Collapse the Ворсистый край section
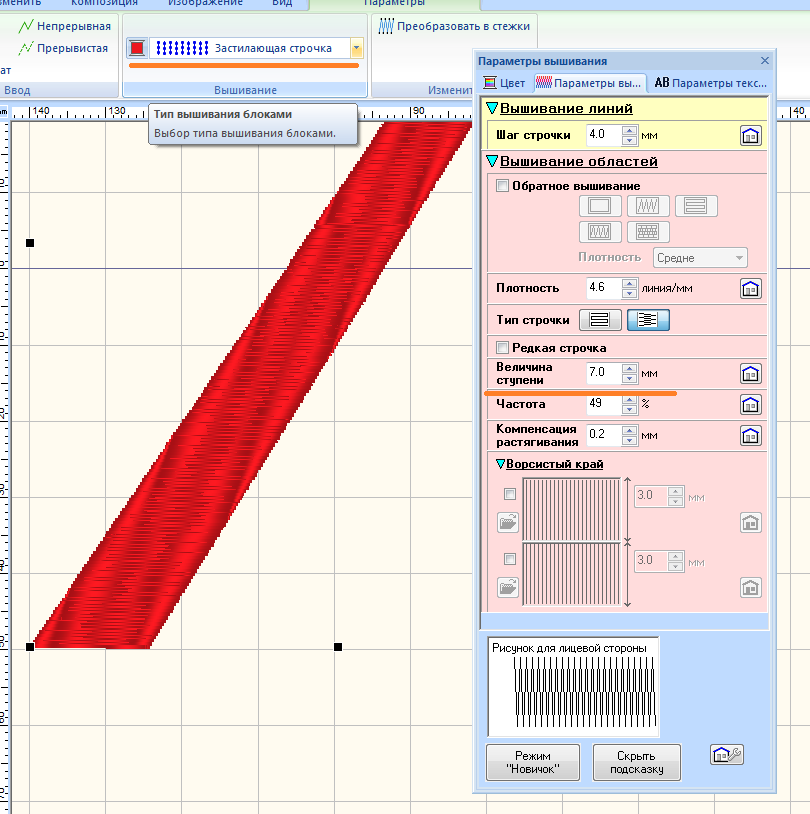 tap(501, 464)
